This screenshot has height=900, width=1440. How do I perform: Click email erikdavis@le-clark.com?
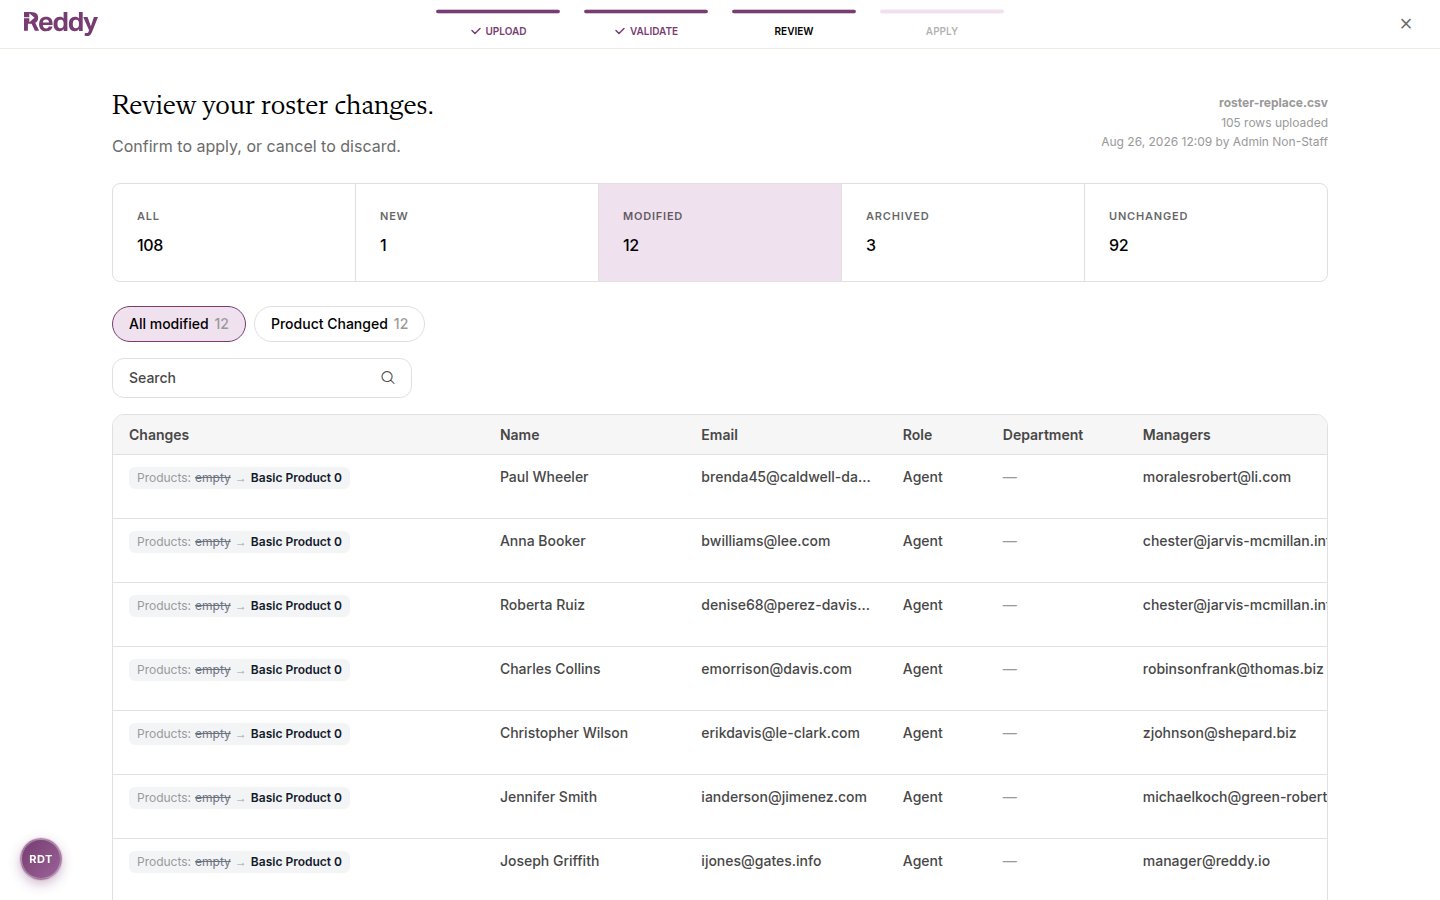pos(780,733)
